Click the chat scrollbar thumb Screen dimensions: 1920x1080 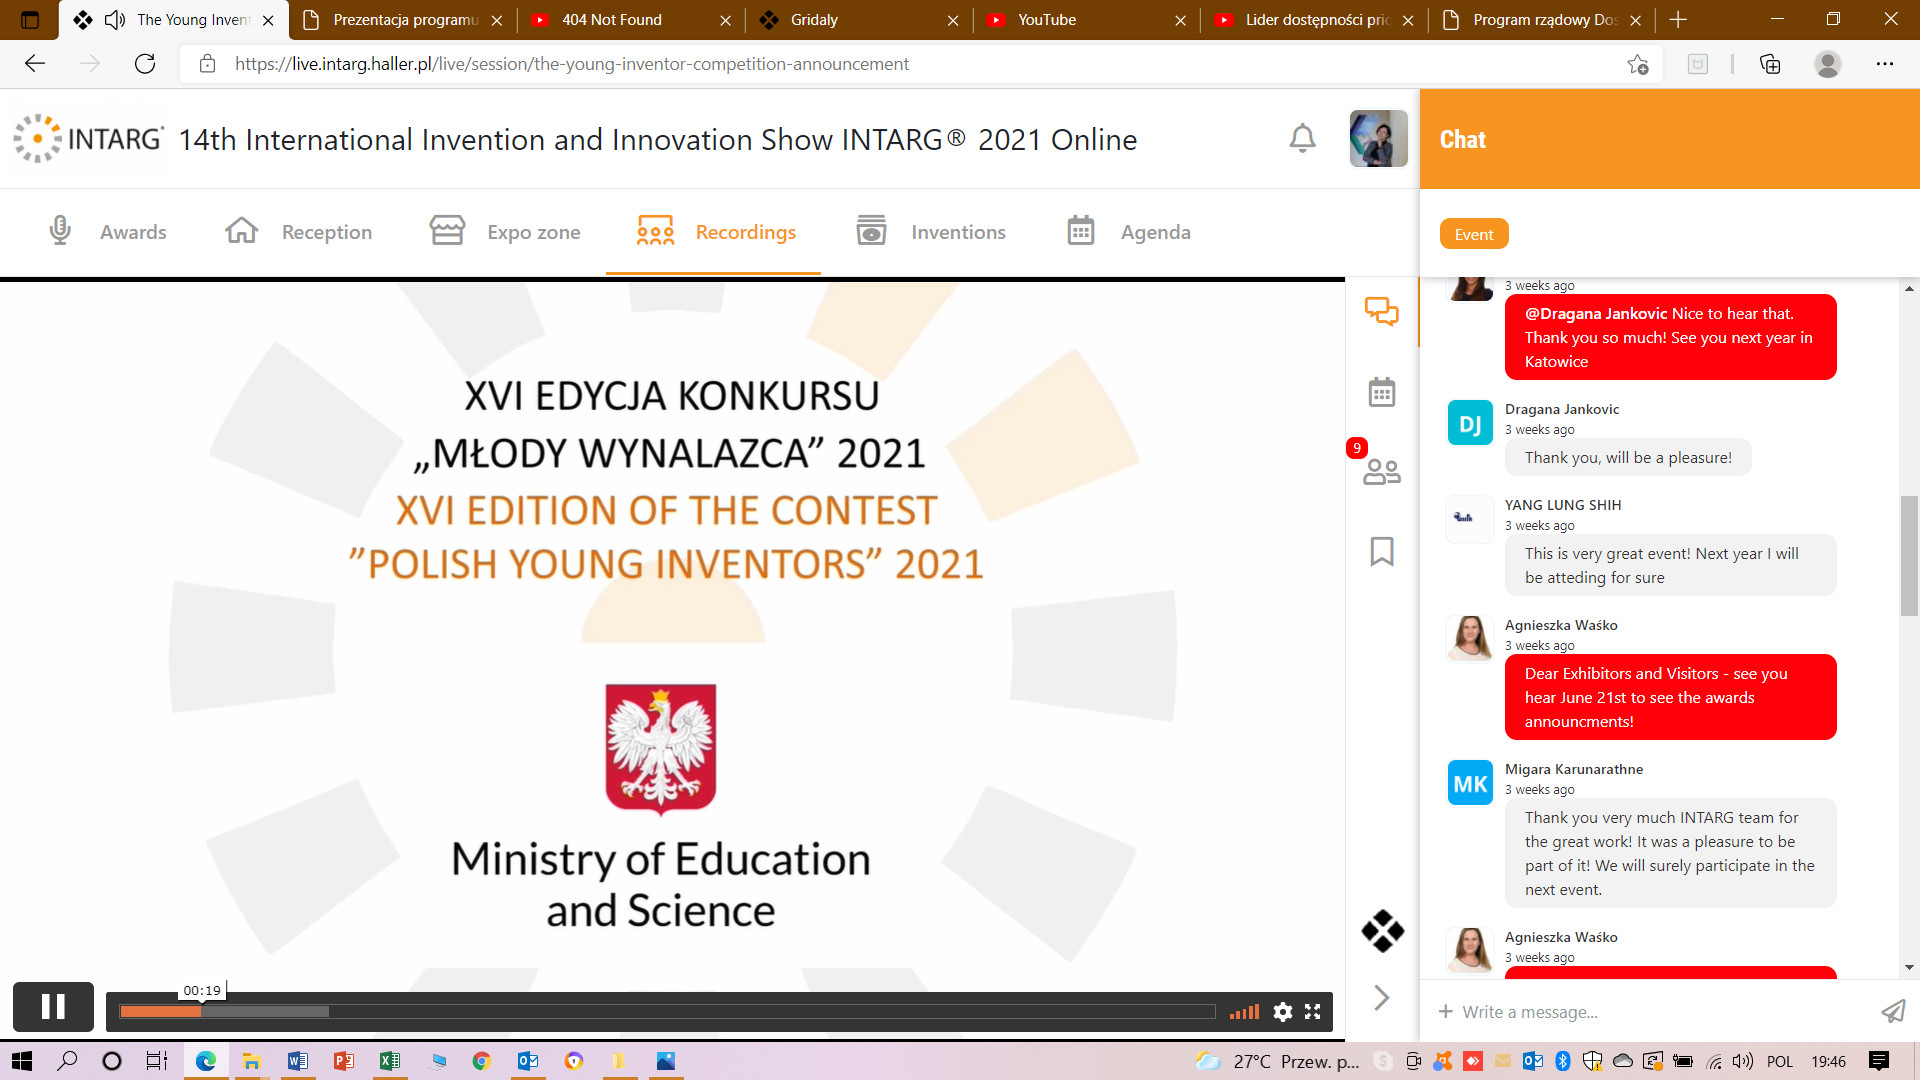[x=1909, y=556]
